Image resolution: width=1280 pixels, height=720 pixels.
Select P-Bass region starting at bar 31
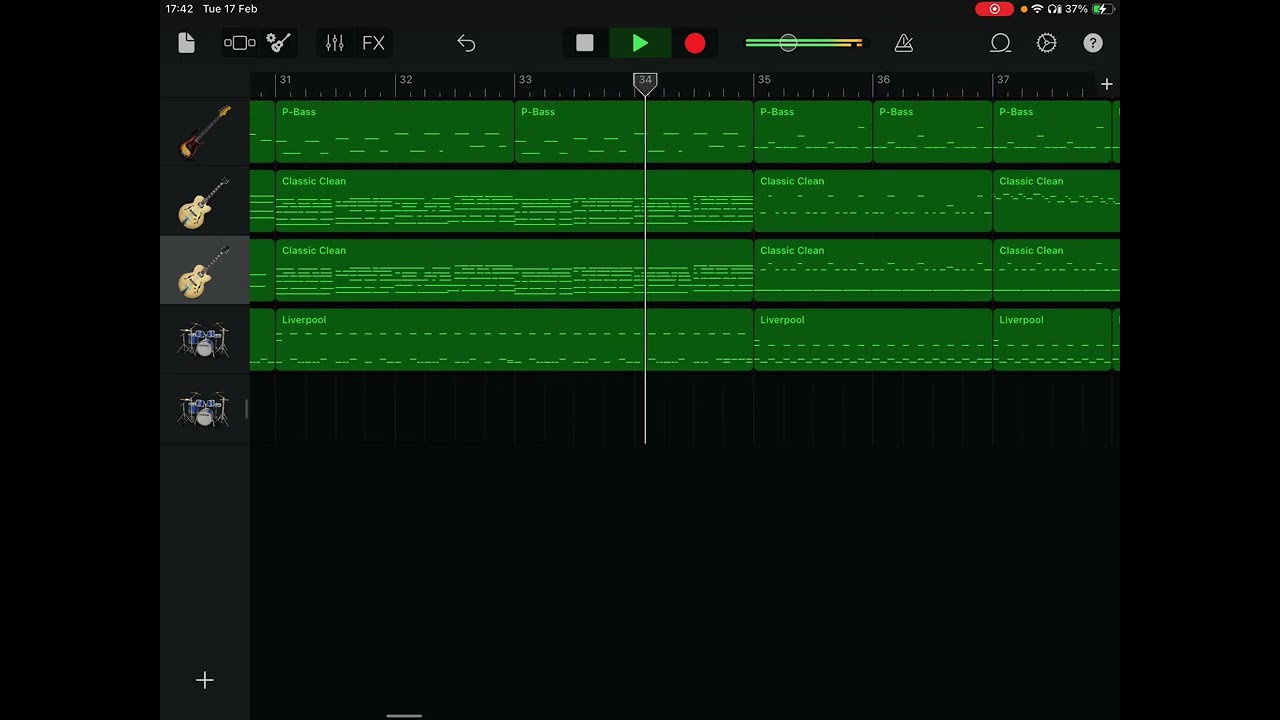tap(394, 132)
